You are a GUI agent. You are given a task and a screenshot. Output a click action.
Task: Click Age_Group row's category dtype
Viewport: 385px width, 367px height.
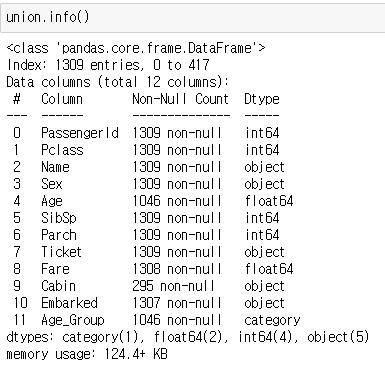272,320
